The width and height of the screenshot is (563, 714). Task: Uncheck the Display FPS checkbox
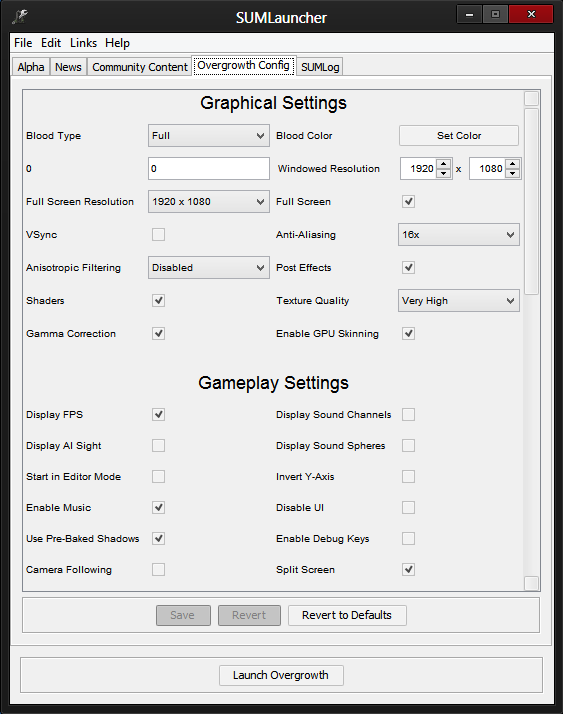tap(159, 415)
